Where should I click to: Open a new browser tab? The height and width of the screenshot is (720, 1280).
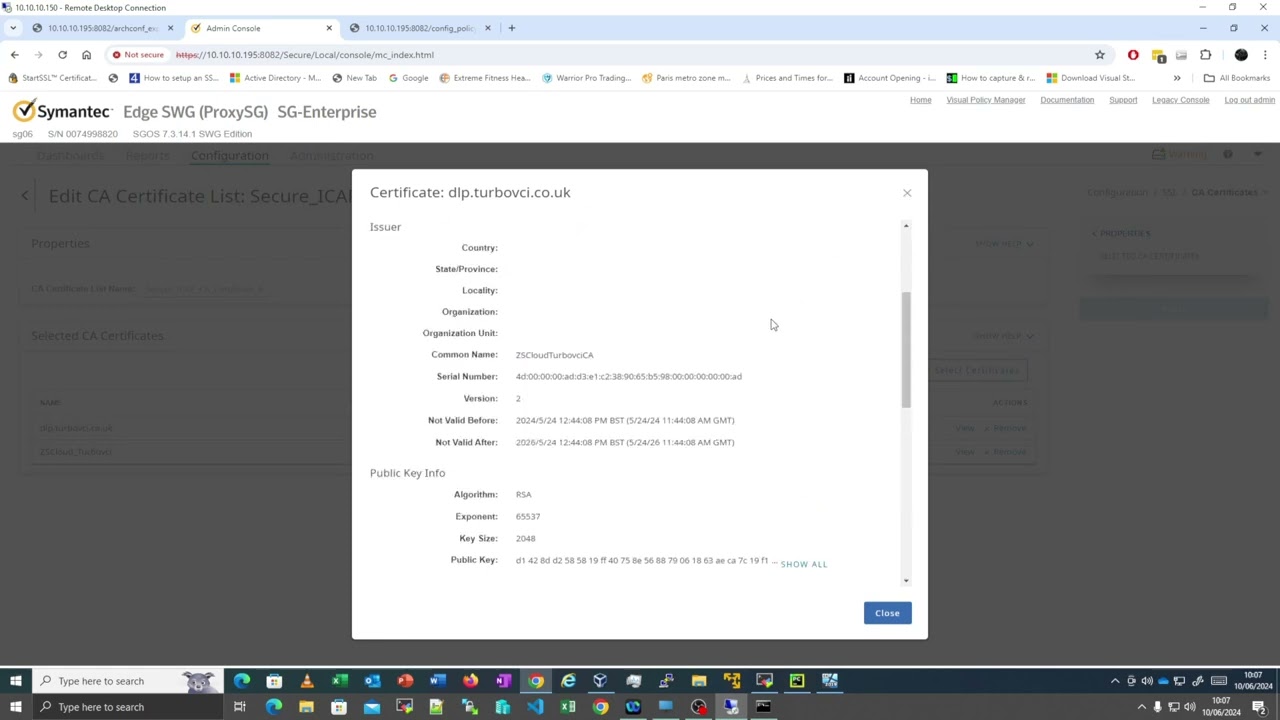pyautogui.click(x=512, y=28)
